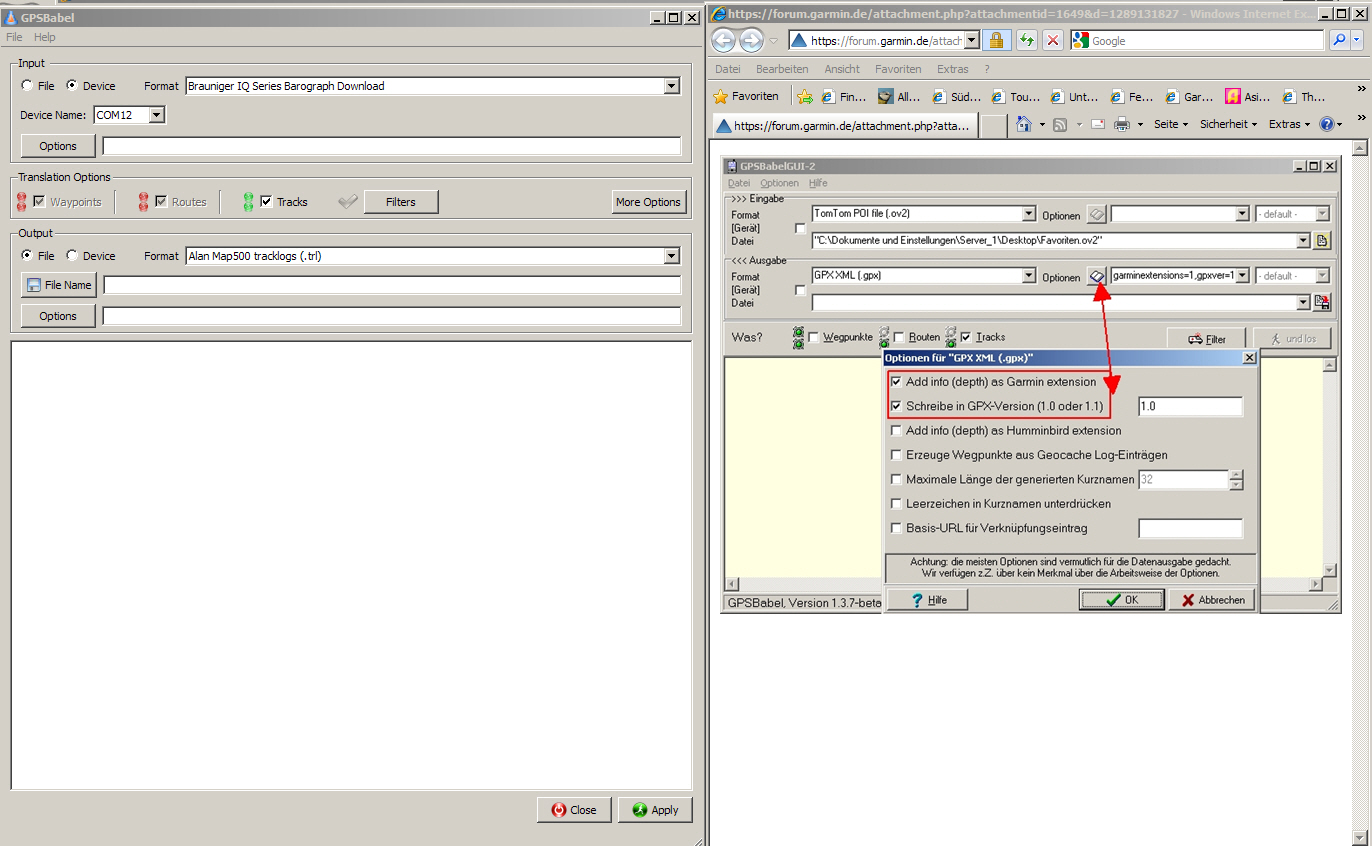Click the padlock security icon
This screenshot has height=846, width=1372.
(x=996, y=41)
